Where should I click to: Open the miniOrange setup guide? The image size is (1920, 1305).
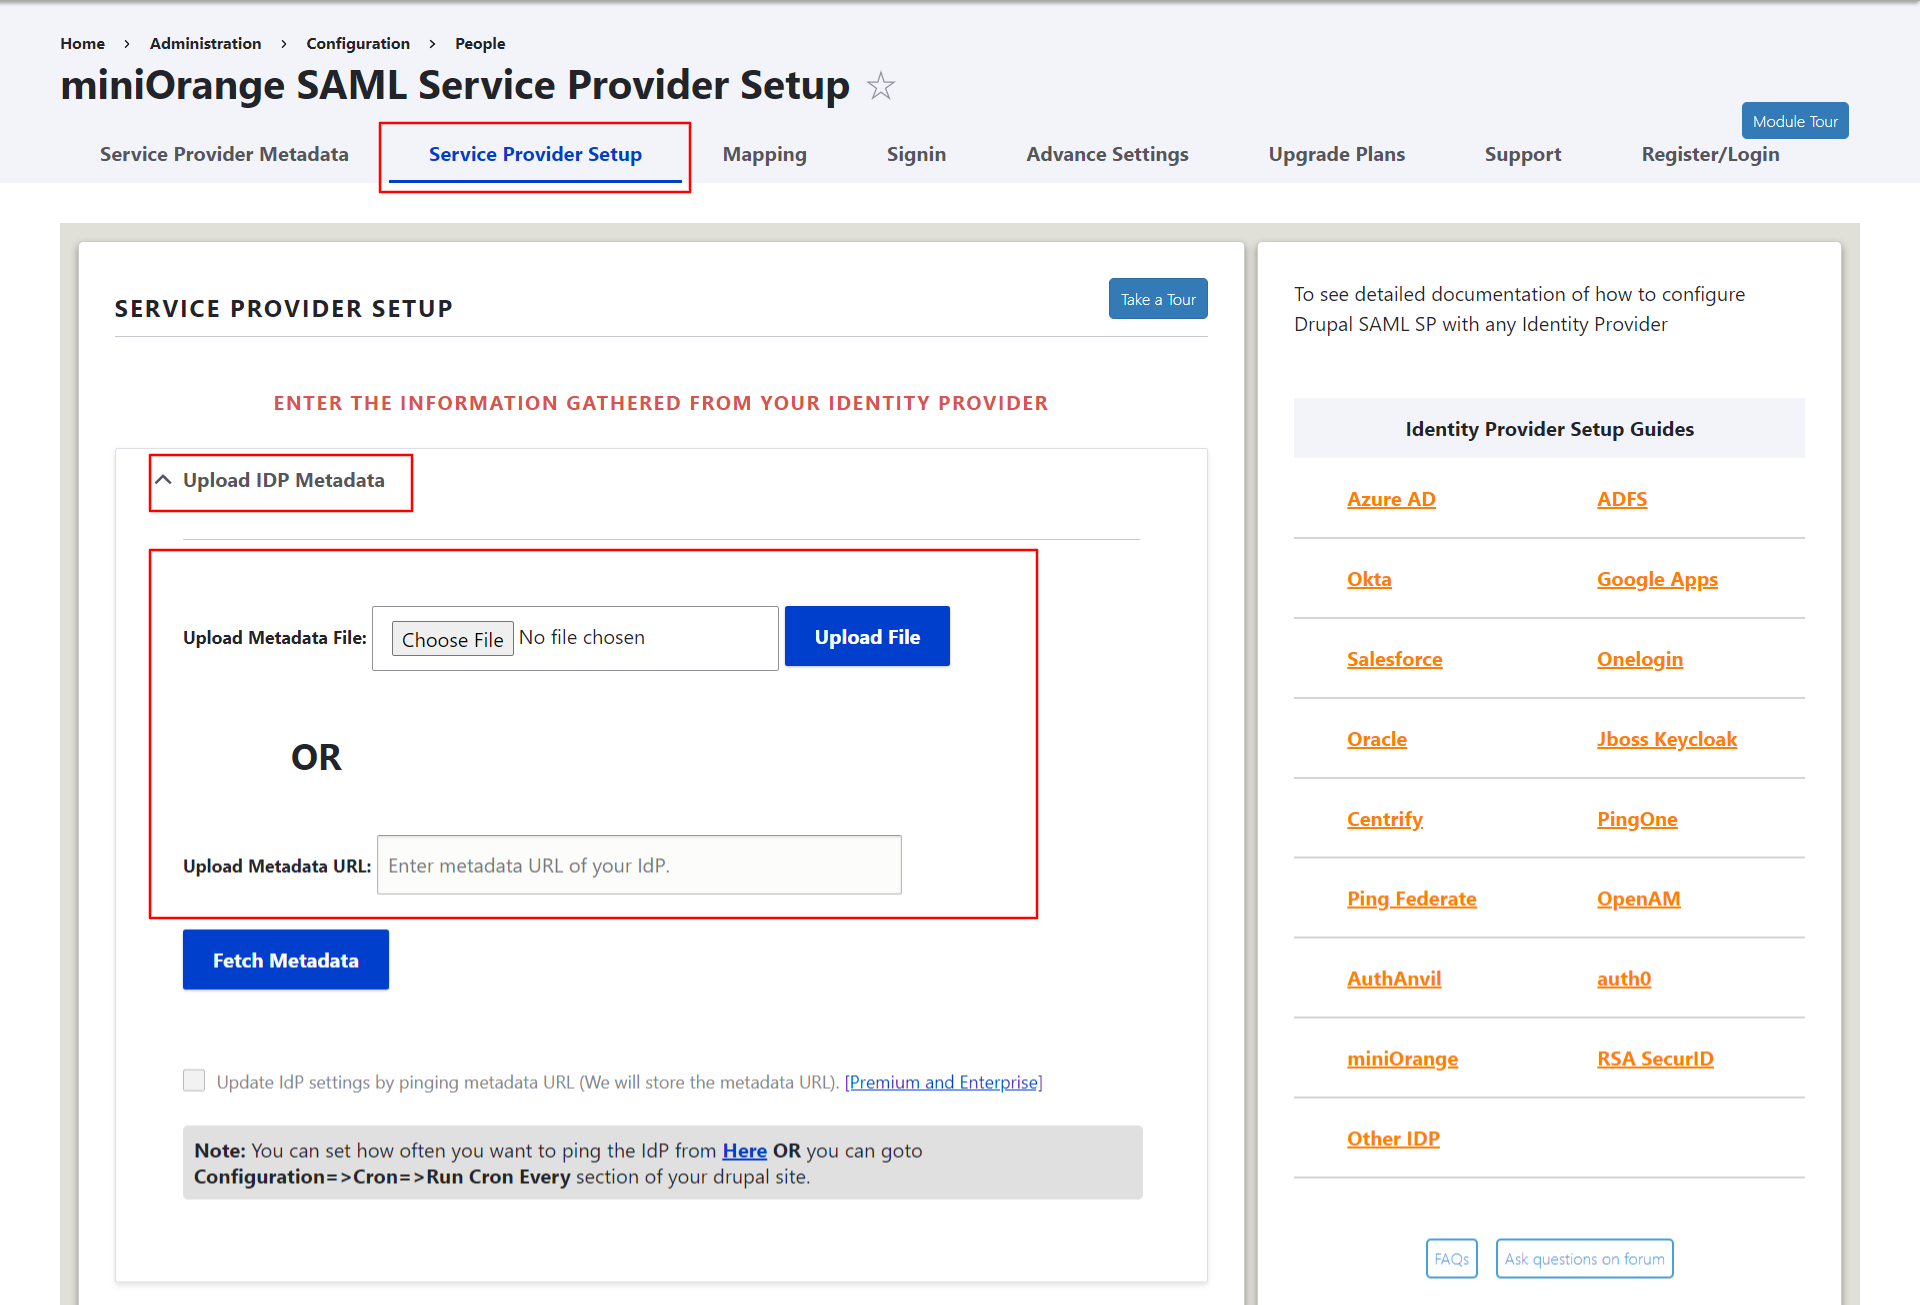tap(1402, 1059)
